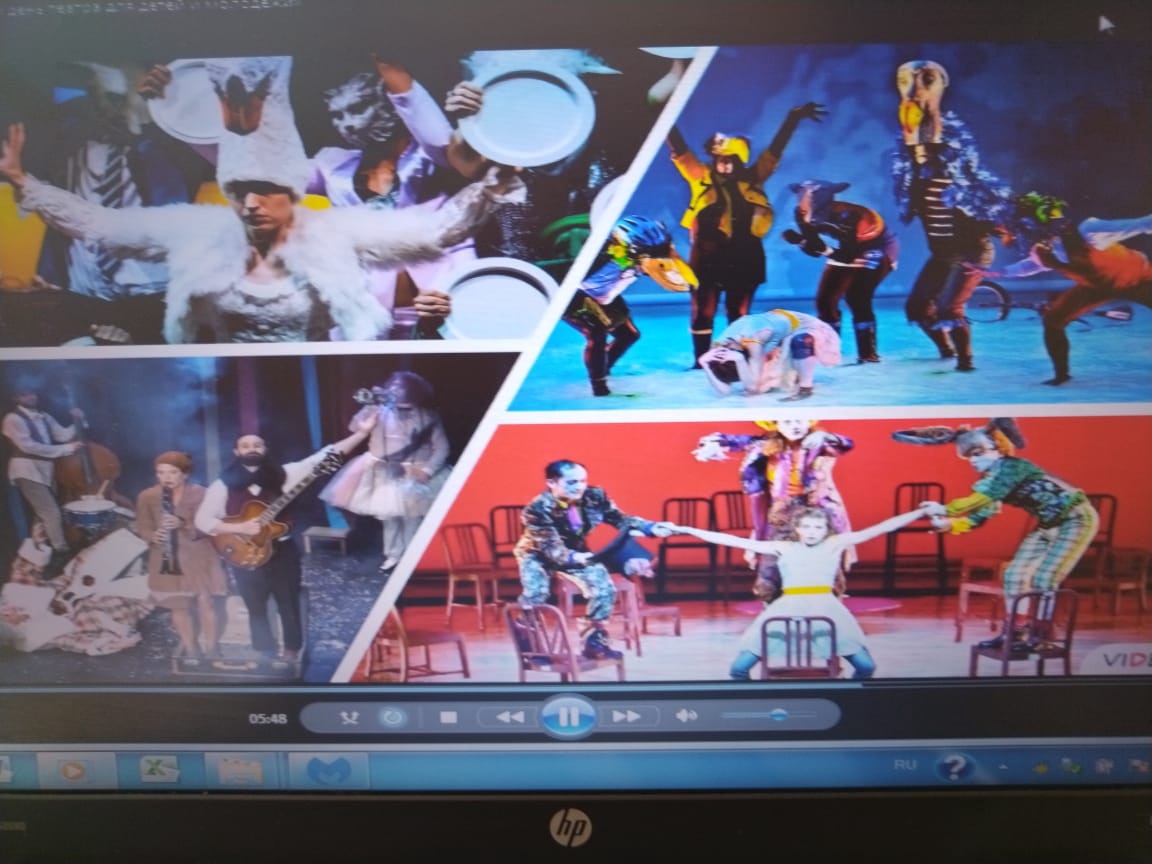Switch to the blue M taskbar app
Image resolution: width=1152 pixels, height=864 pixels.
[x=329, y=770]
